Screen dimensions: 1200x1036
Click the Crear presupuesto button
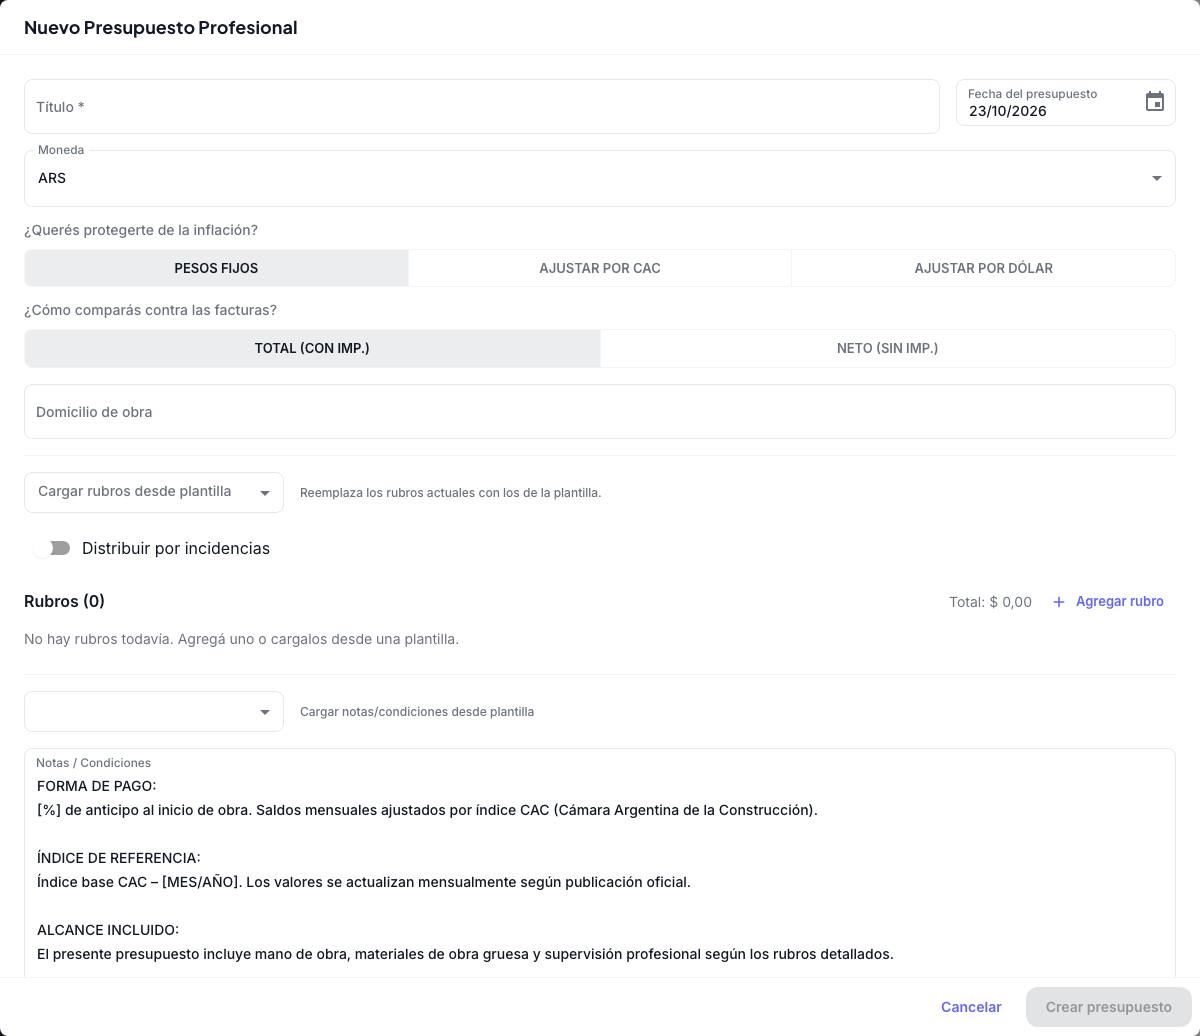pos(1109,1007)
